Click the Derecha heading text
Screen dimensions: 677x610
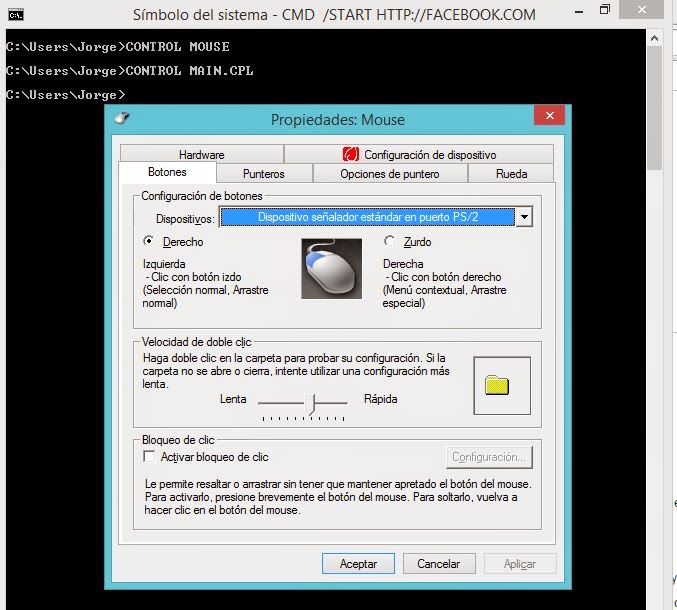click(403, 264)
